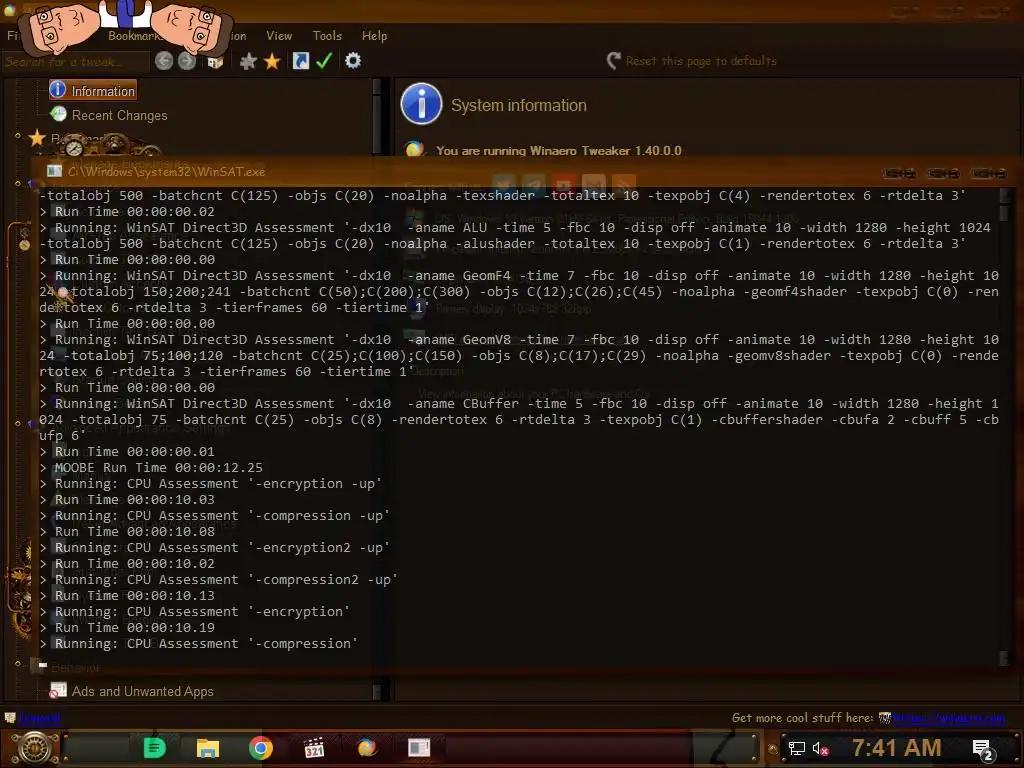This screenshot has width=1024, height=768.
Task: Click the Search for a tweak field
Action: [75, 62]
